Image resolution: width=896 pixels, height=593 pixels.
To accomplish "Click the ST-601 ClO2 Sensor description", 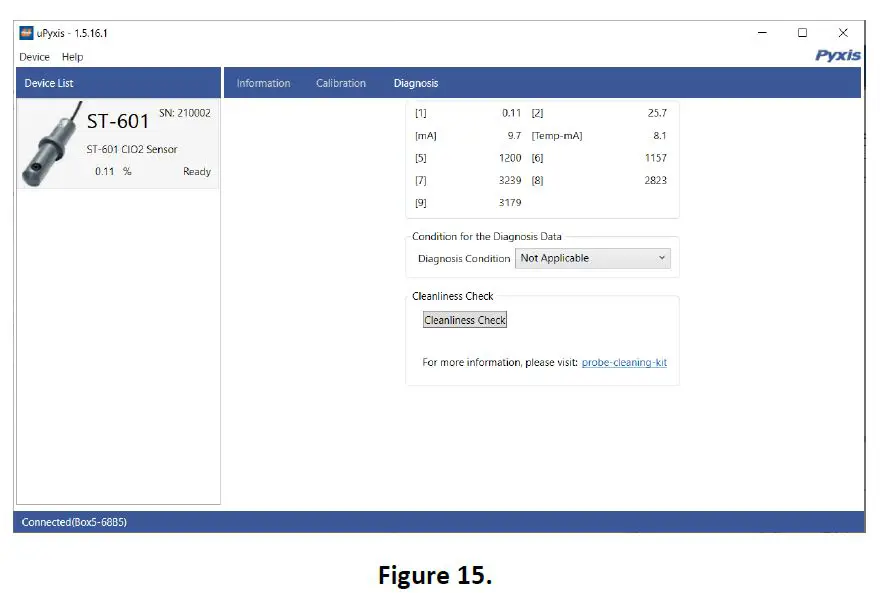I will coord(132,149).
